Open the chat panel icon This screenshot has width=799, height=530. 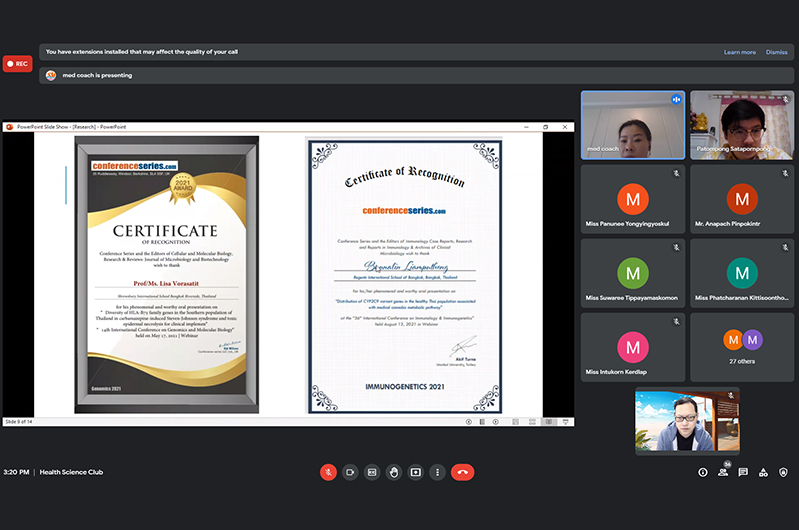pyautogui.click(x=743, y=472)
